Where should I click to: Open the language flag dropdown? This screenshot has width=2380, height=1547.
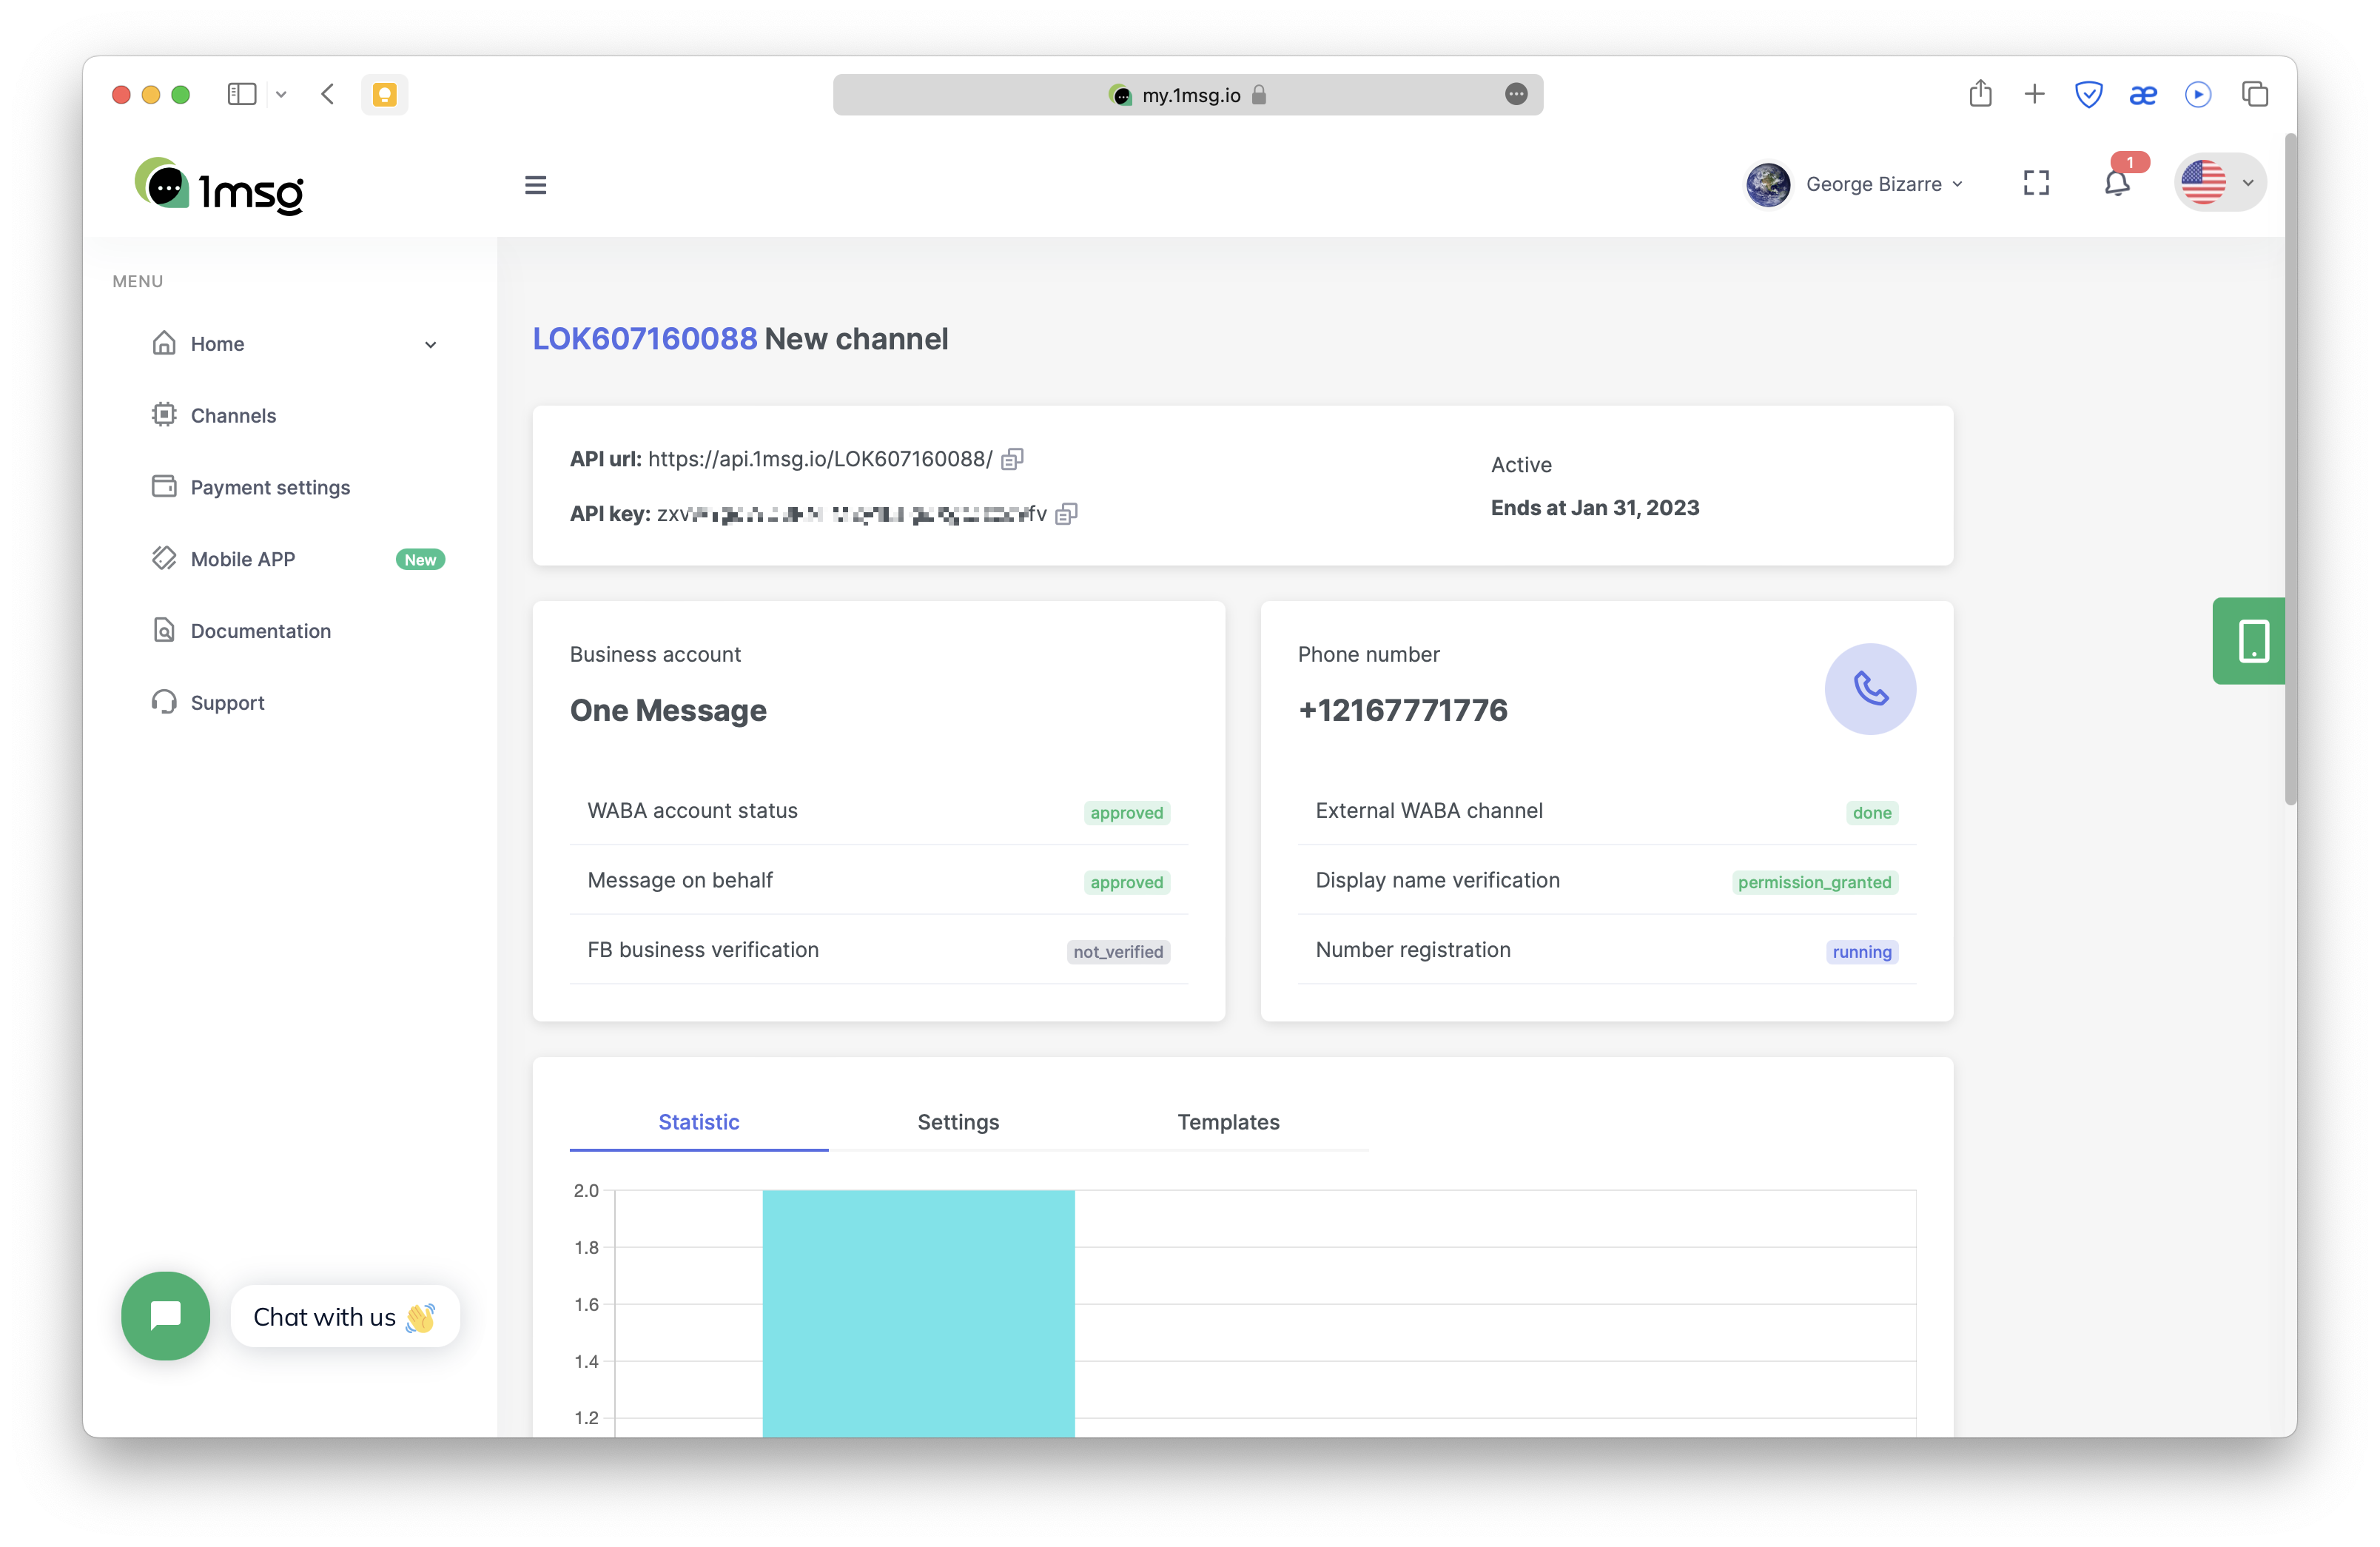[2219, 183]
